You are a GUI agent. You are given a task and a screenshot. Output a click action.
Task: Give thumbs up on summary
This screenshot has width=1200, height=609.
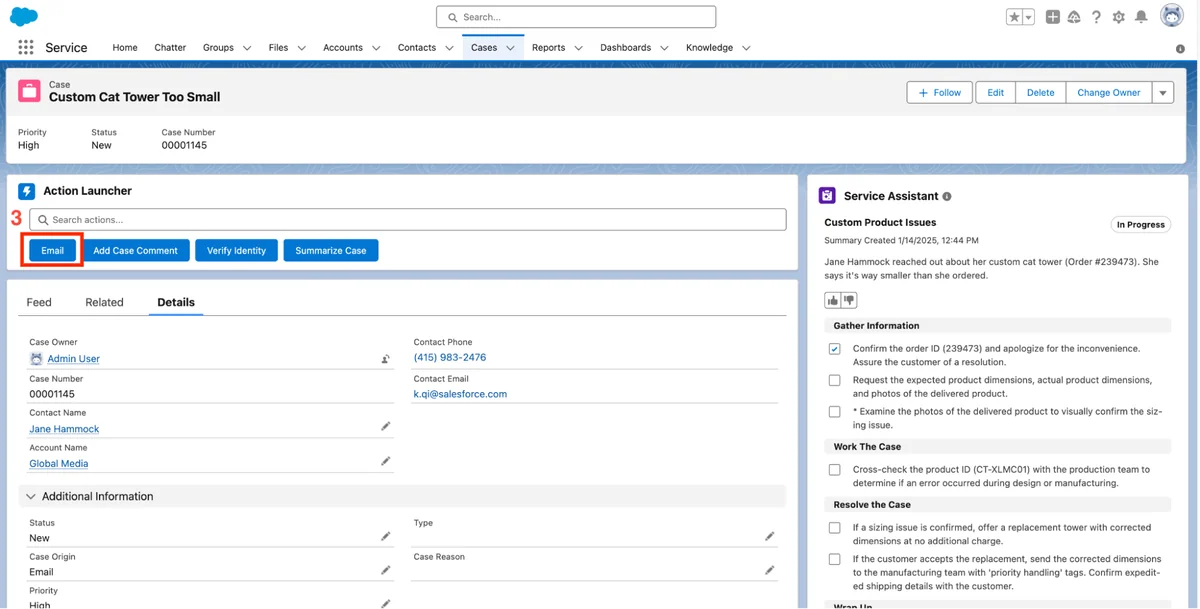833,300
